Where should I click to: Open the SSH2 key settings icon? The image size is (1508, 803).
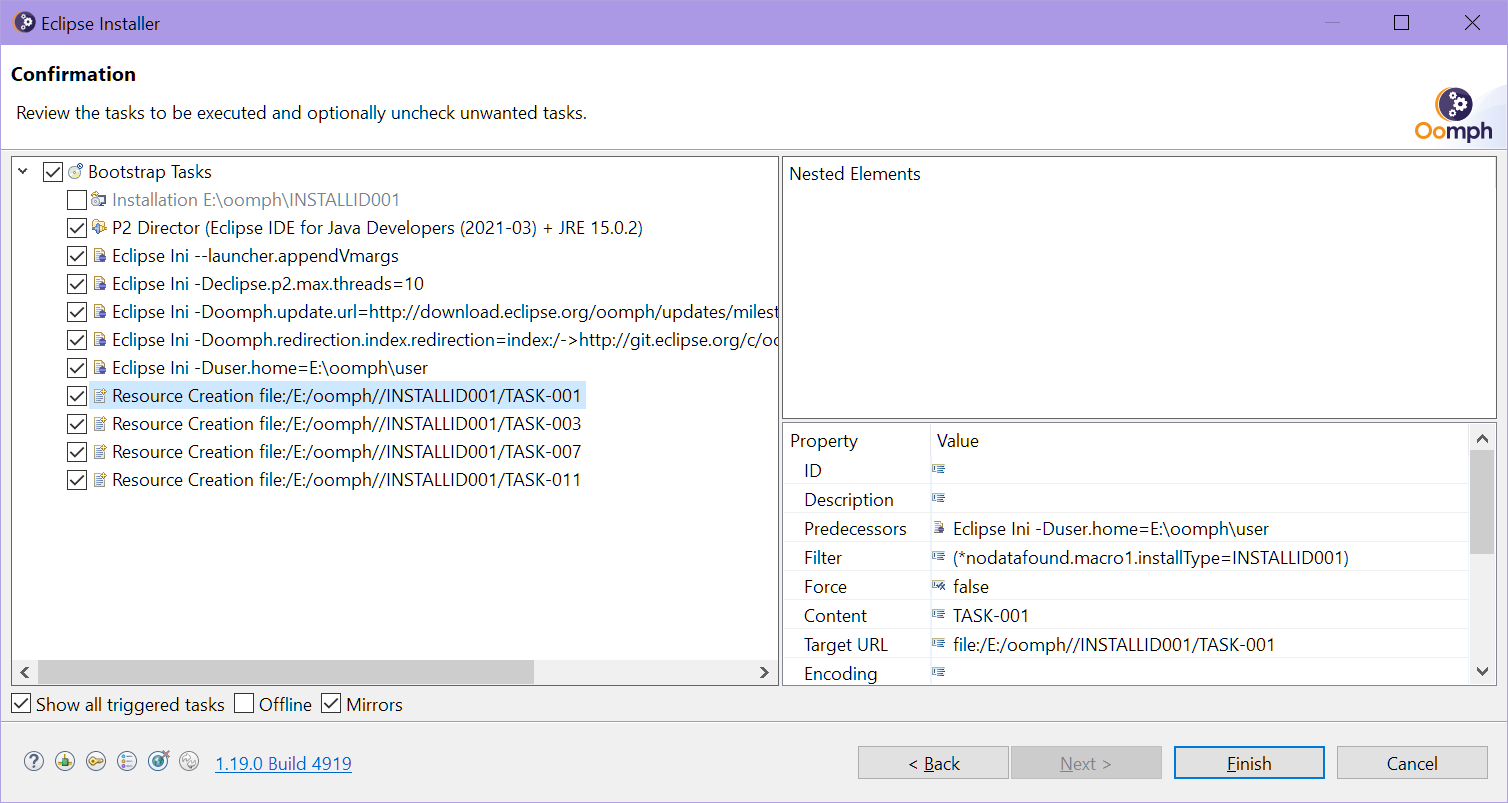point(96,761)
